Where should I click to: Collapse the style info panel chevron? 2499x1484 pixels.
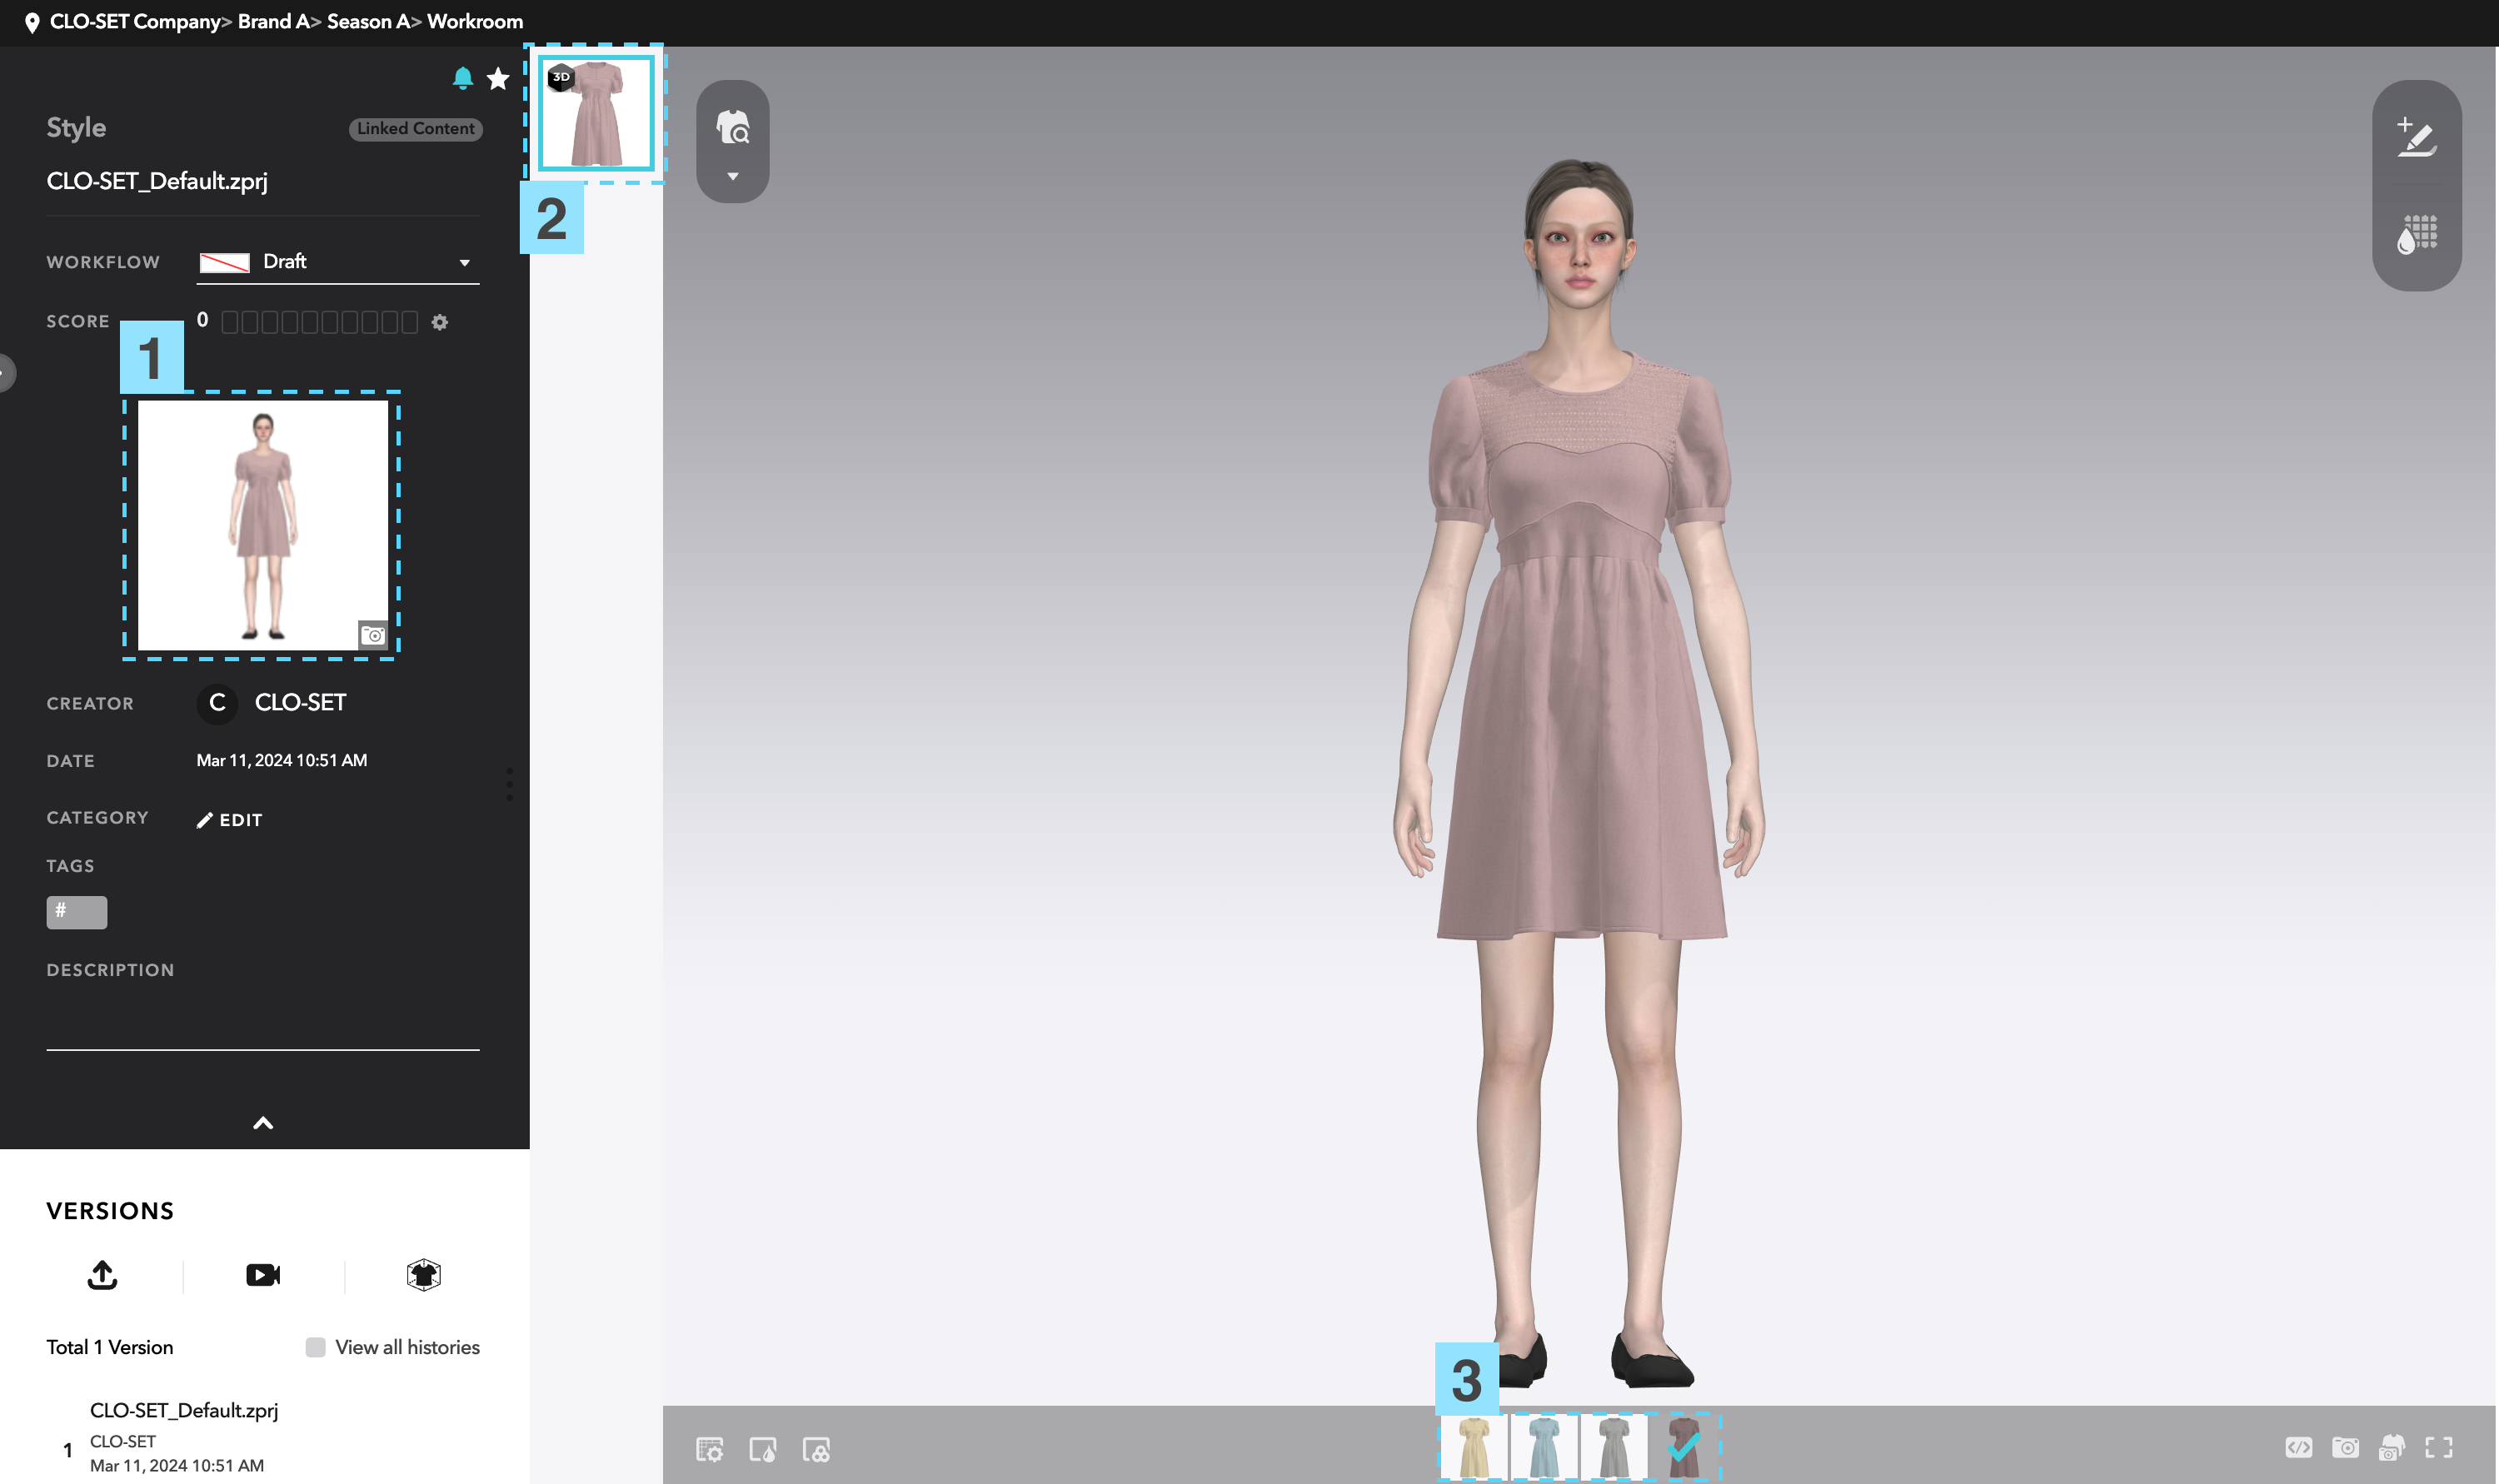263,1123
